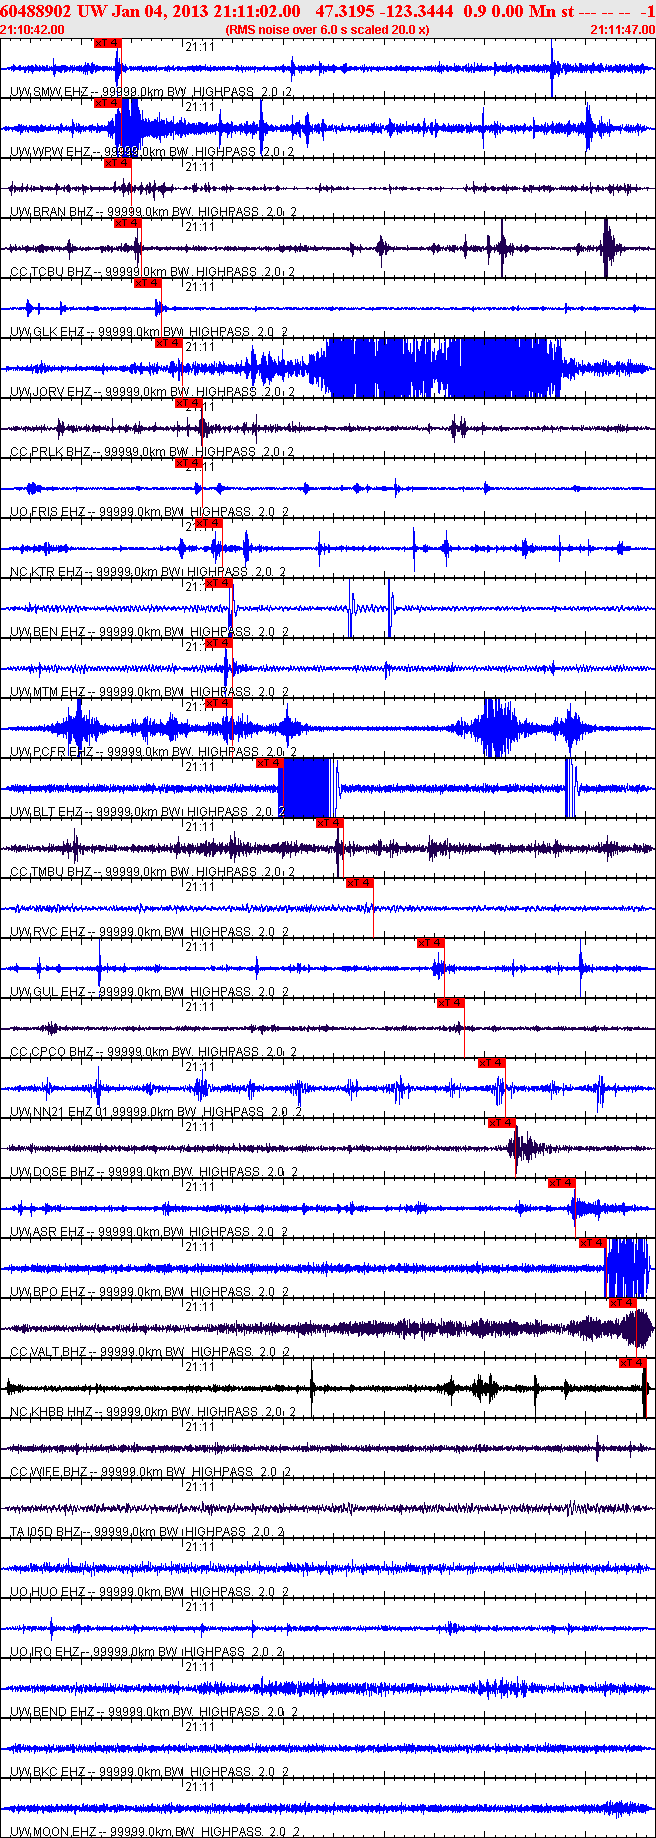Viewport: 656px width, 1838px height.
Task: Click the UO.HUO EHZ station label
Action: pyautogui.click(x=48, y=1592)
